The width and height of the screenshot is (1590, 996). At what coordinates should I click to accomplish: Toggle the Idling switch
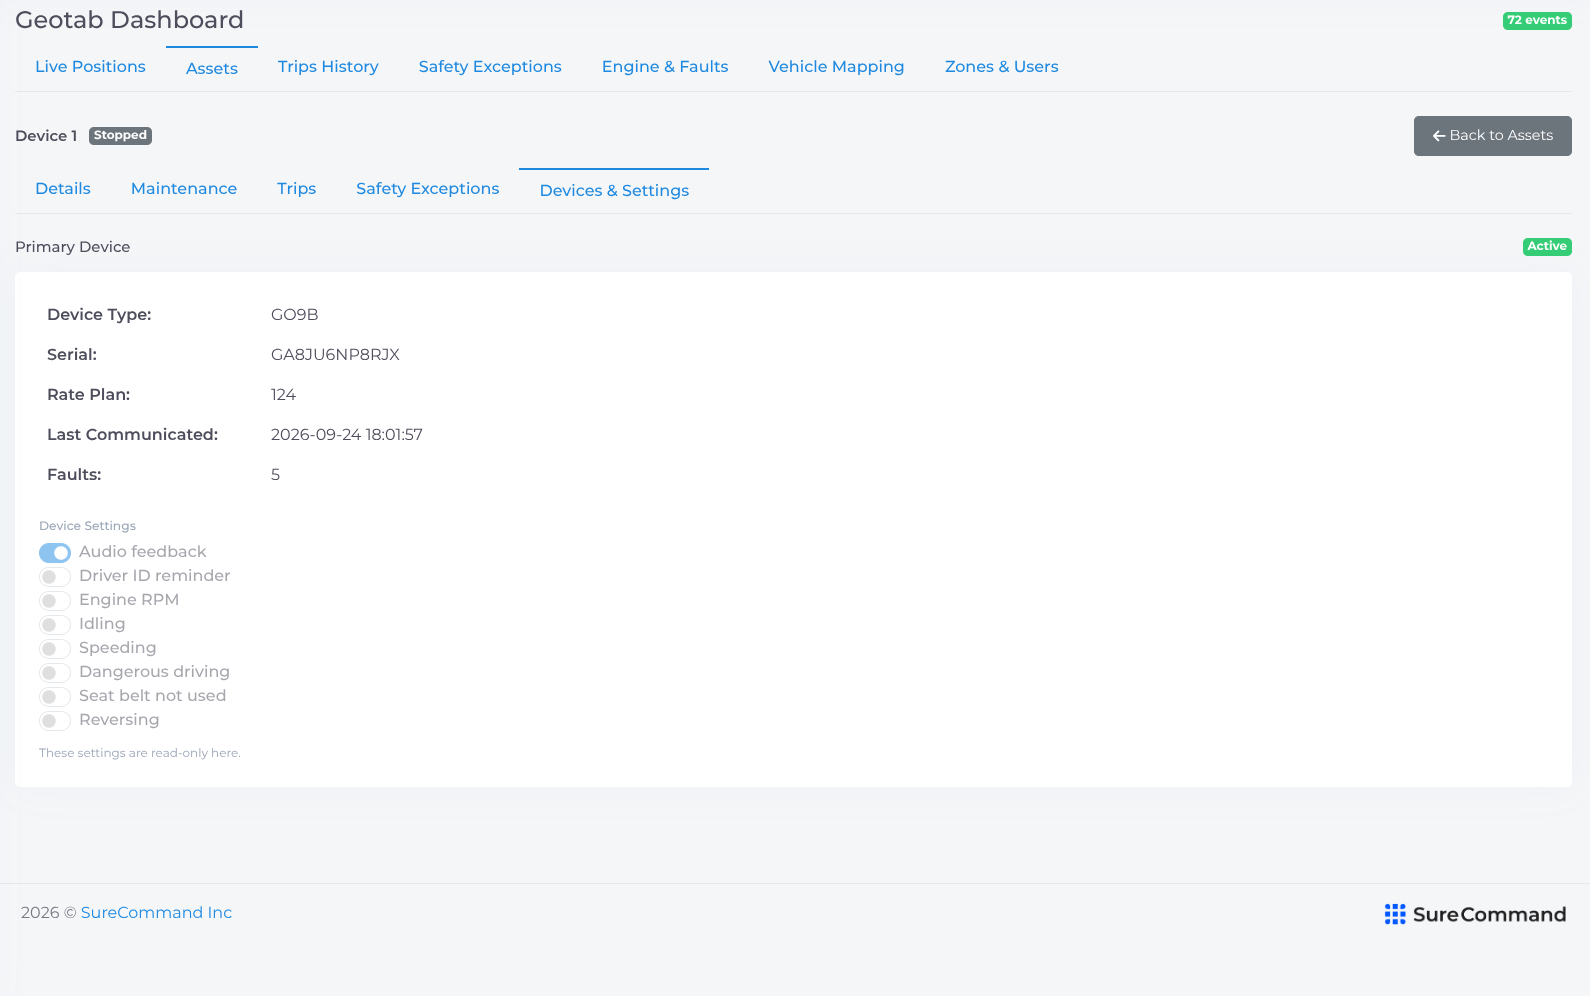55,625
